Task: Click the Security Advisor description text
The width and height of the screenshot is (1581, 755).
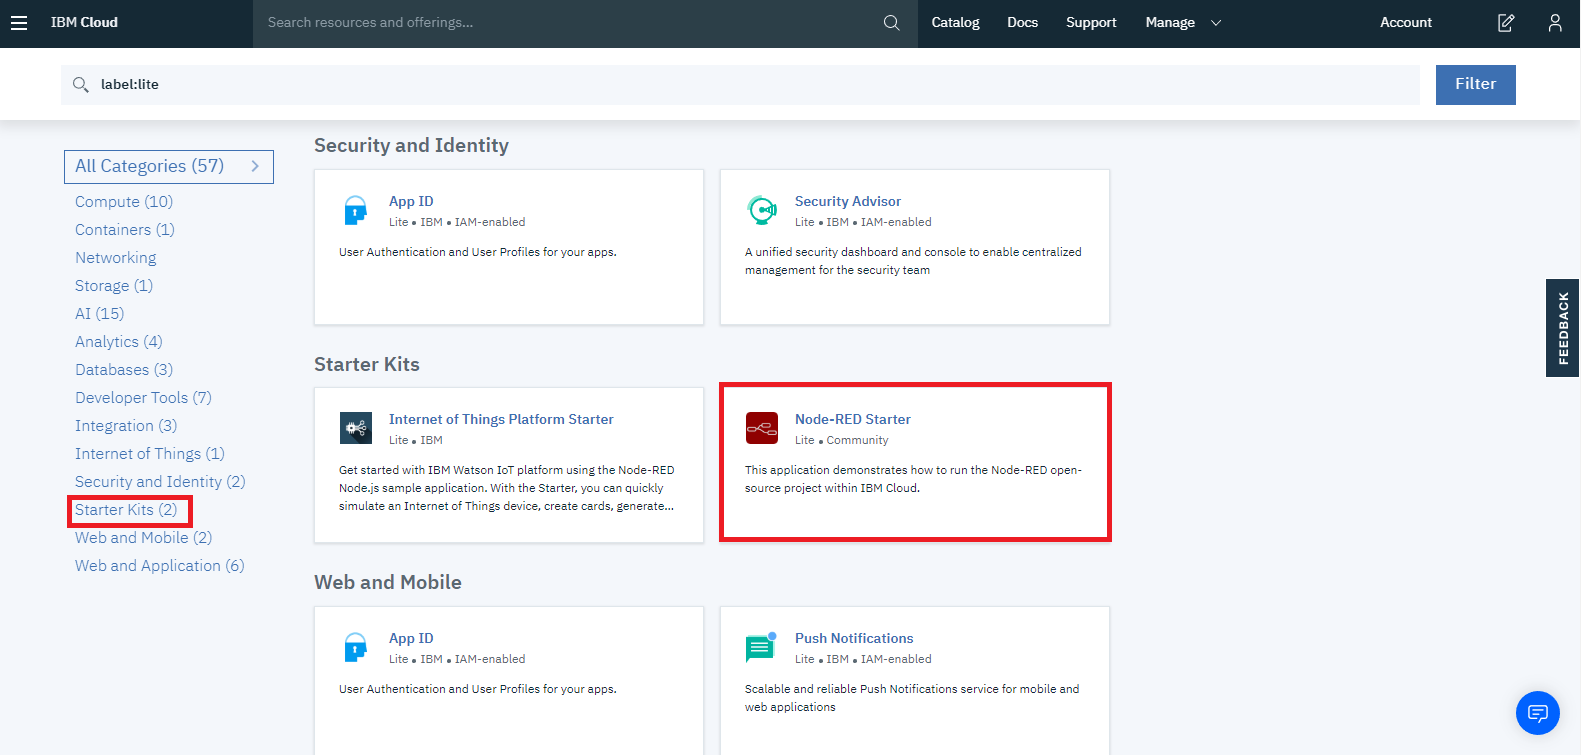Action: pyautogui.click(x=913, y=261)
